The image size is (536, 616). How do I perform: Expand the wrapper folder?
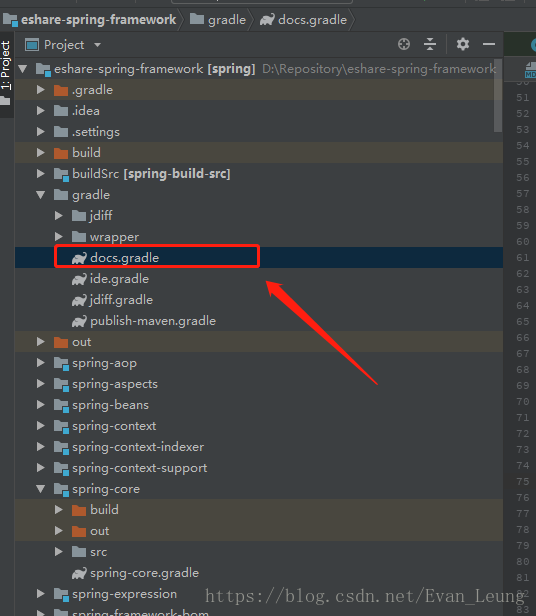[59, 236]
